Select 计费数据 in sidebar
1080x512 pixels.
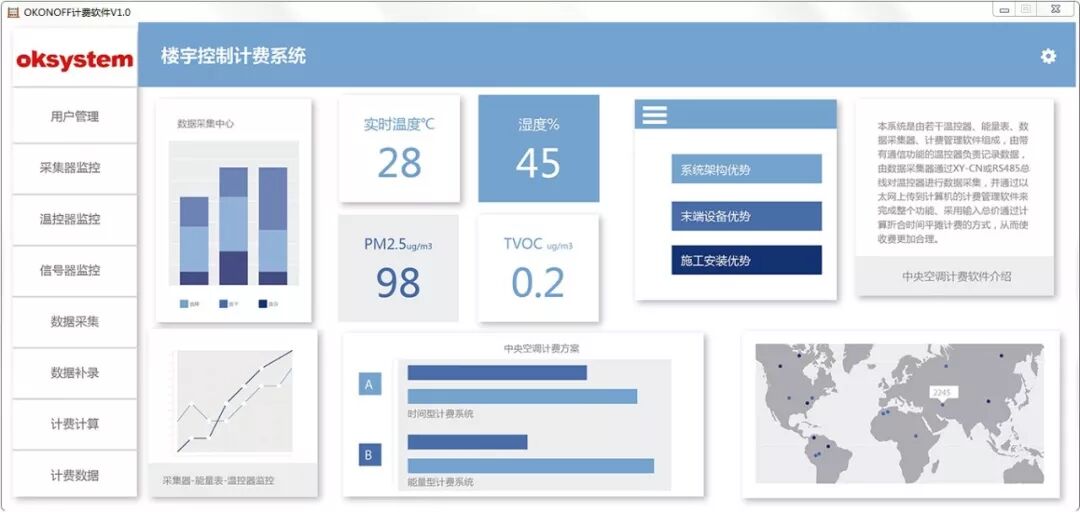click(x=74, y=475)
